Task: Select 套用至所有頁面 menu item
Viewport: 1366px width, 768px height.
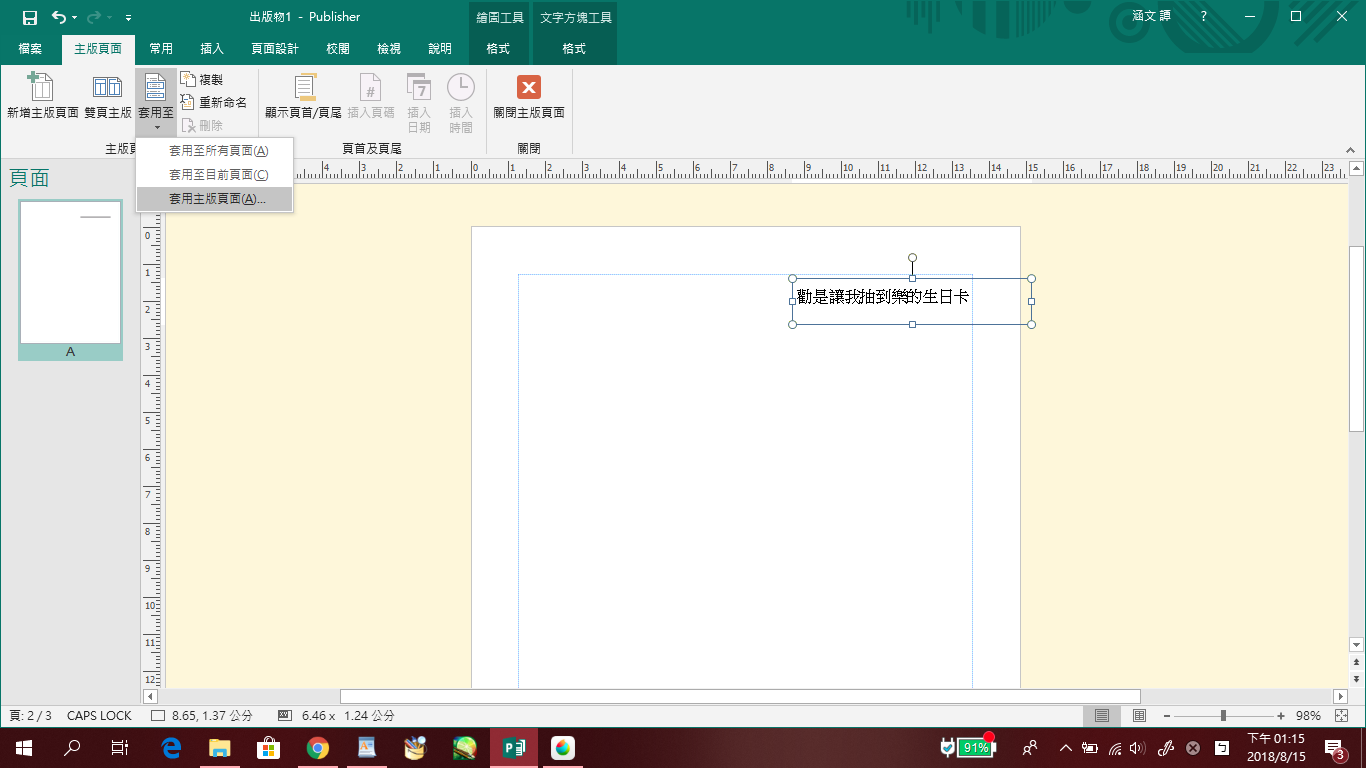Action: [218, 151]
